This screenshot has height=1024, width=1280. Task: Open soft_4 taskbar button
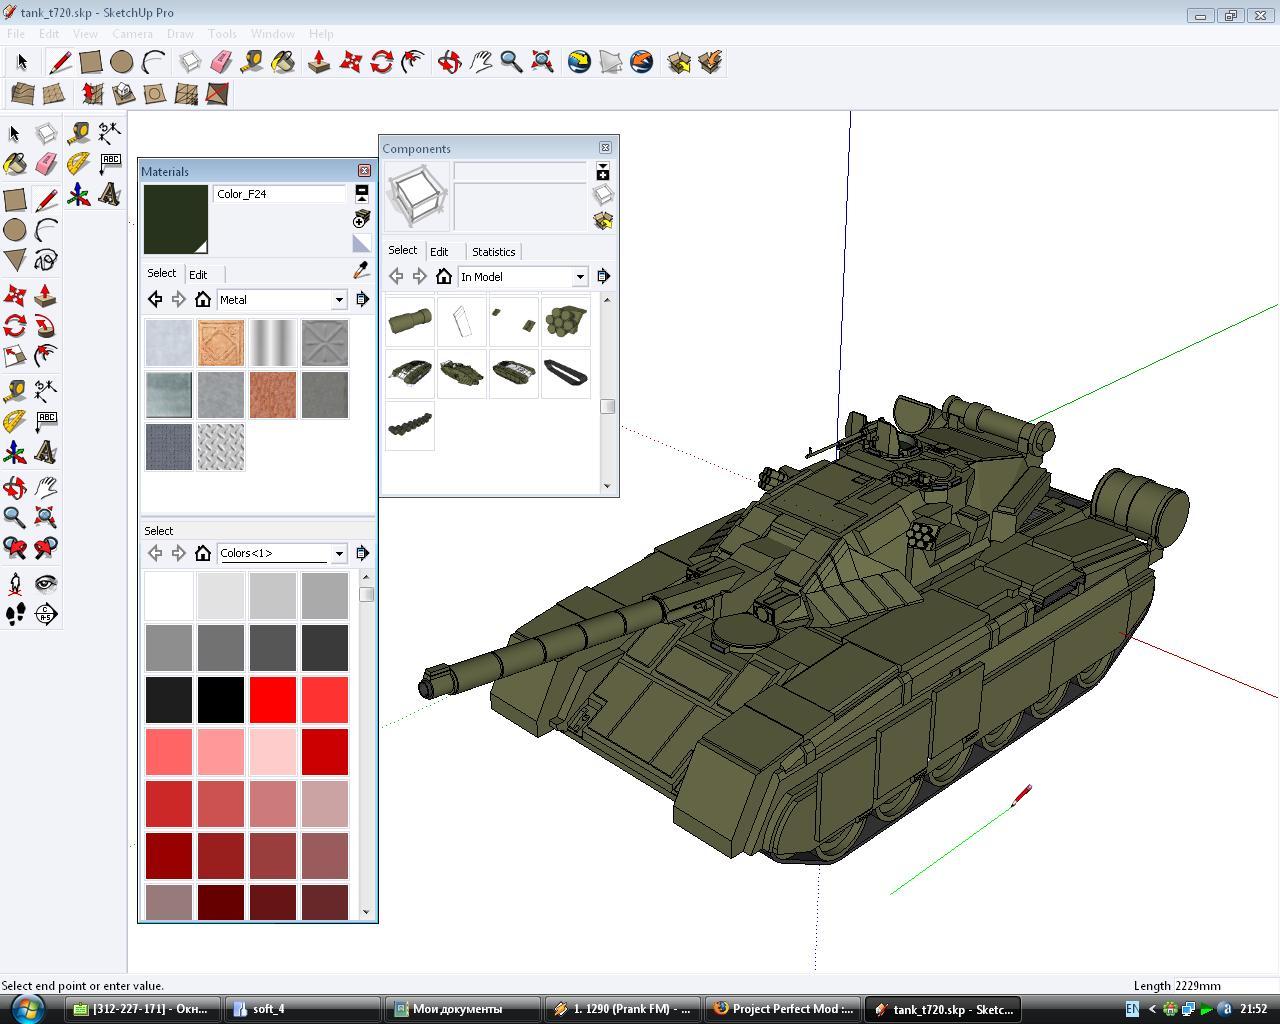coord(302,1009)
